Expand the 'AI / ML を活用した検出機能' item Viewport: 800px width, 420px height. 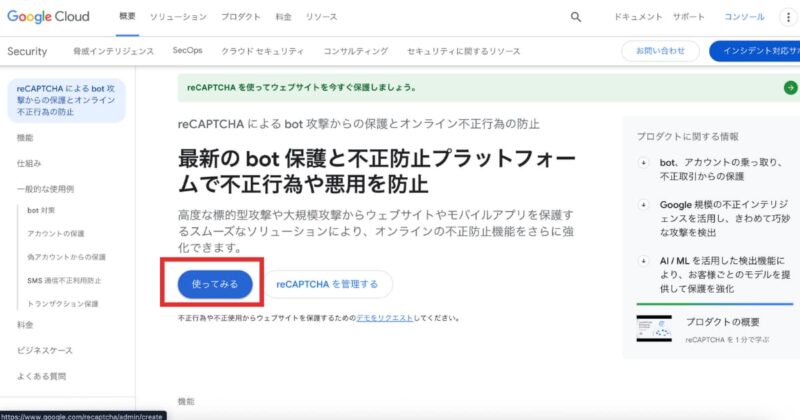643,261
